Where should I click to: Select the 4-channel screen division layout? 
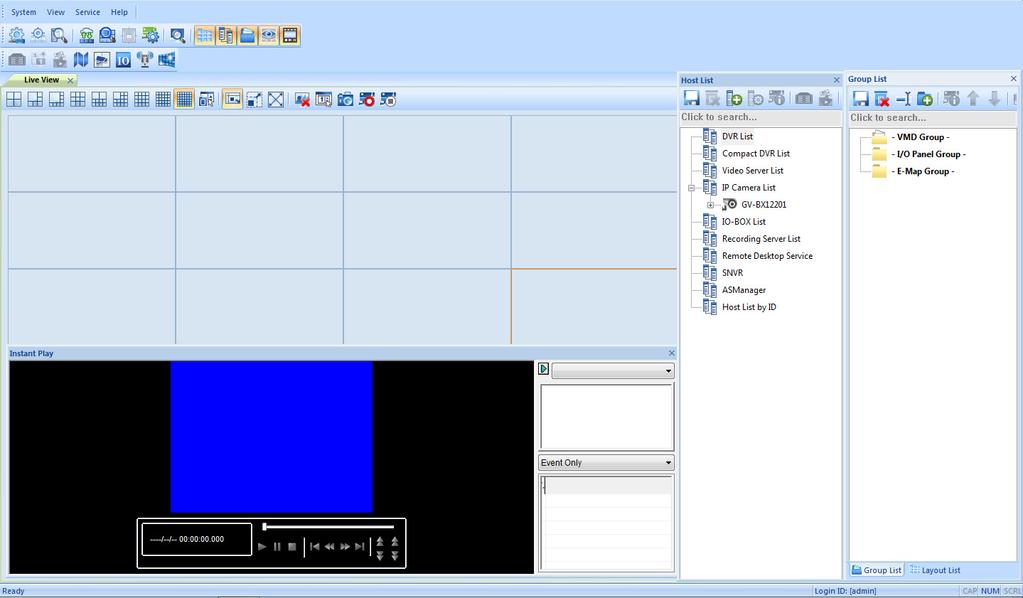pyautogui.click(x=14, y=99)
